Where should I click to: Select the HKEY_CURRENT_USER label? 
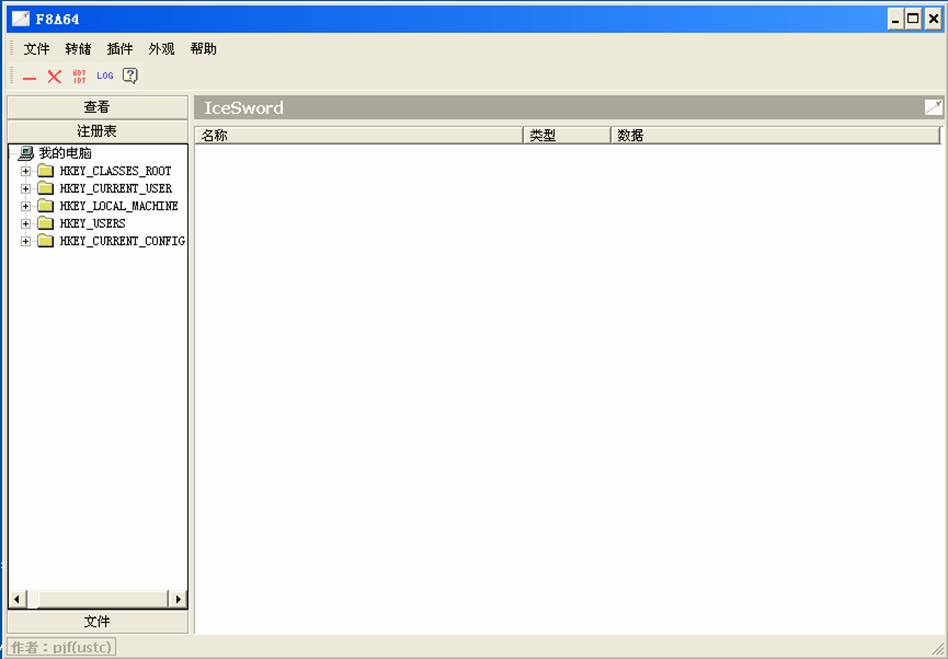(x=116, y=189)
